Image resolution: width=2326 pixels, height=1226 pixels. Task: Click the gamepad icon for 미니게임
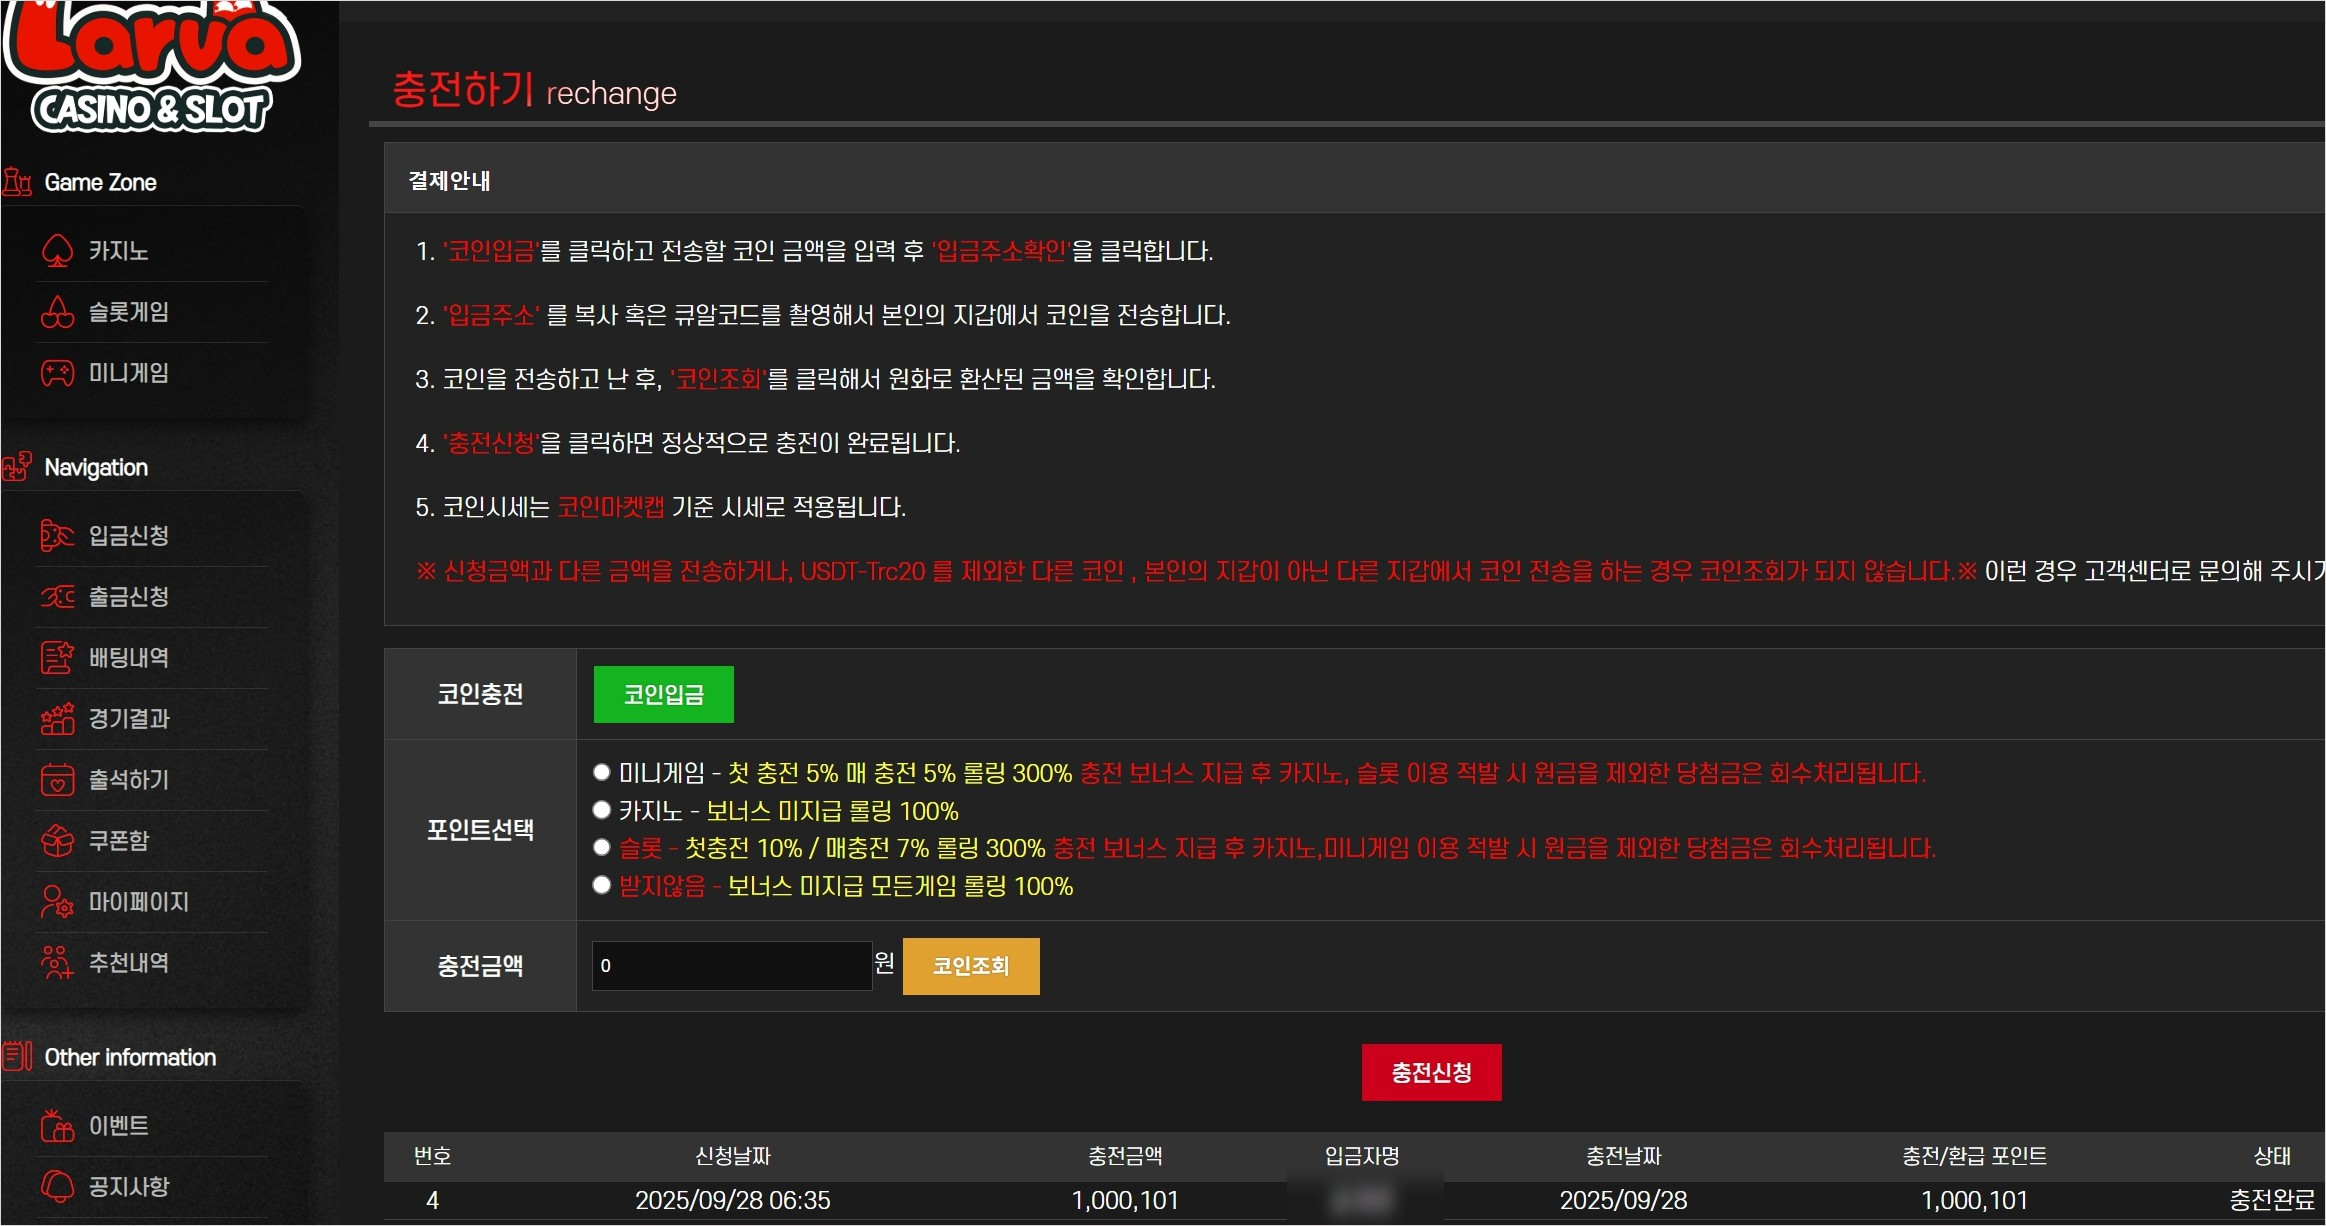pyautogui.click(x=57, y=373)
